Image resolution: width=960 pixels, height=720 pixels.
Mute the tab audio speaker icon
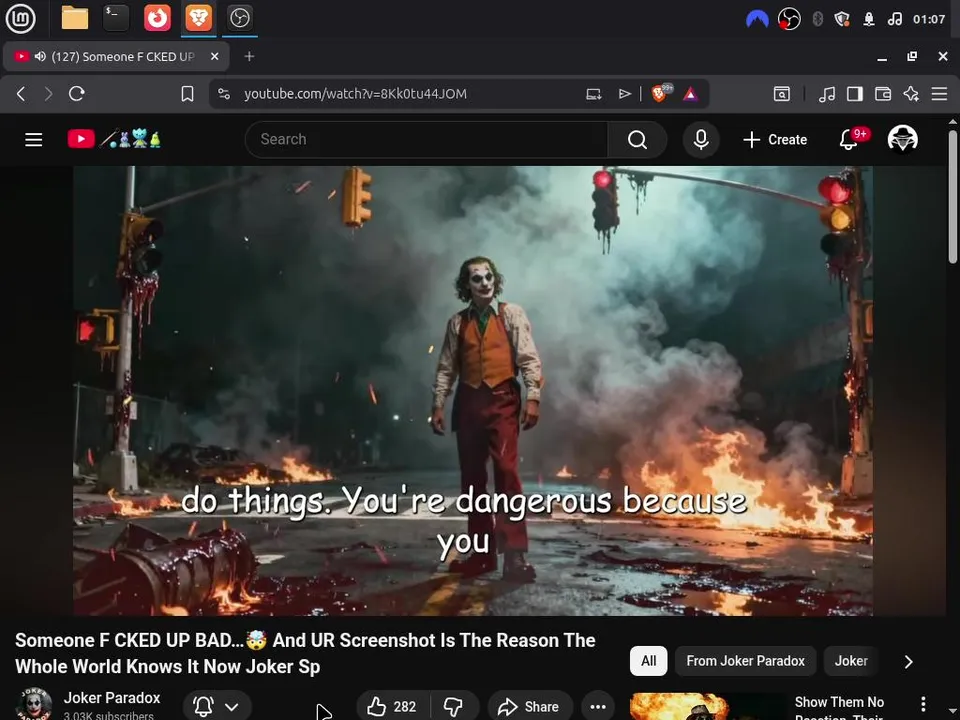40,56
